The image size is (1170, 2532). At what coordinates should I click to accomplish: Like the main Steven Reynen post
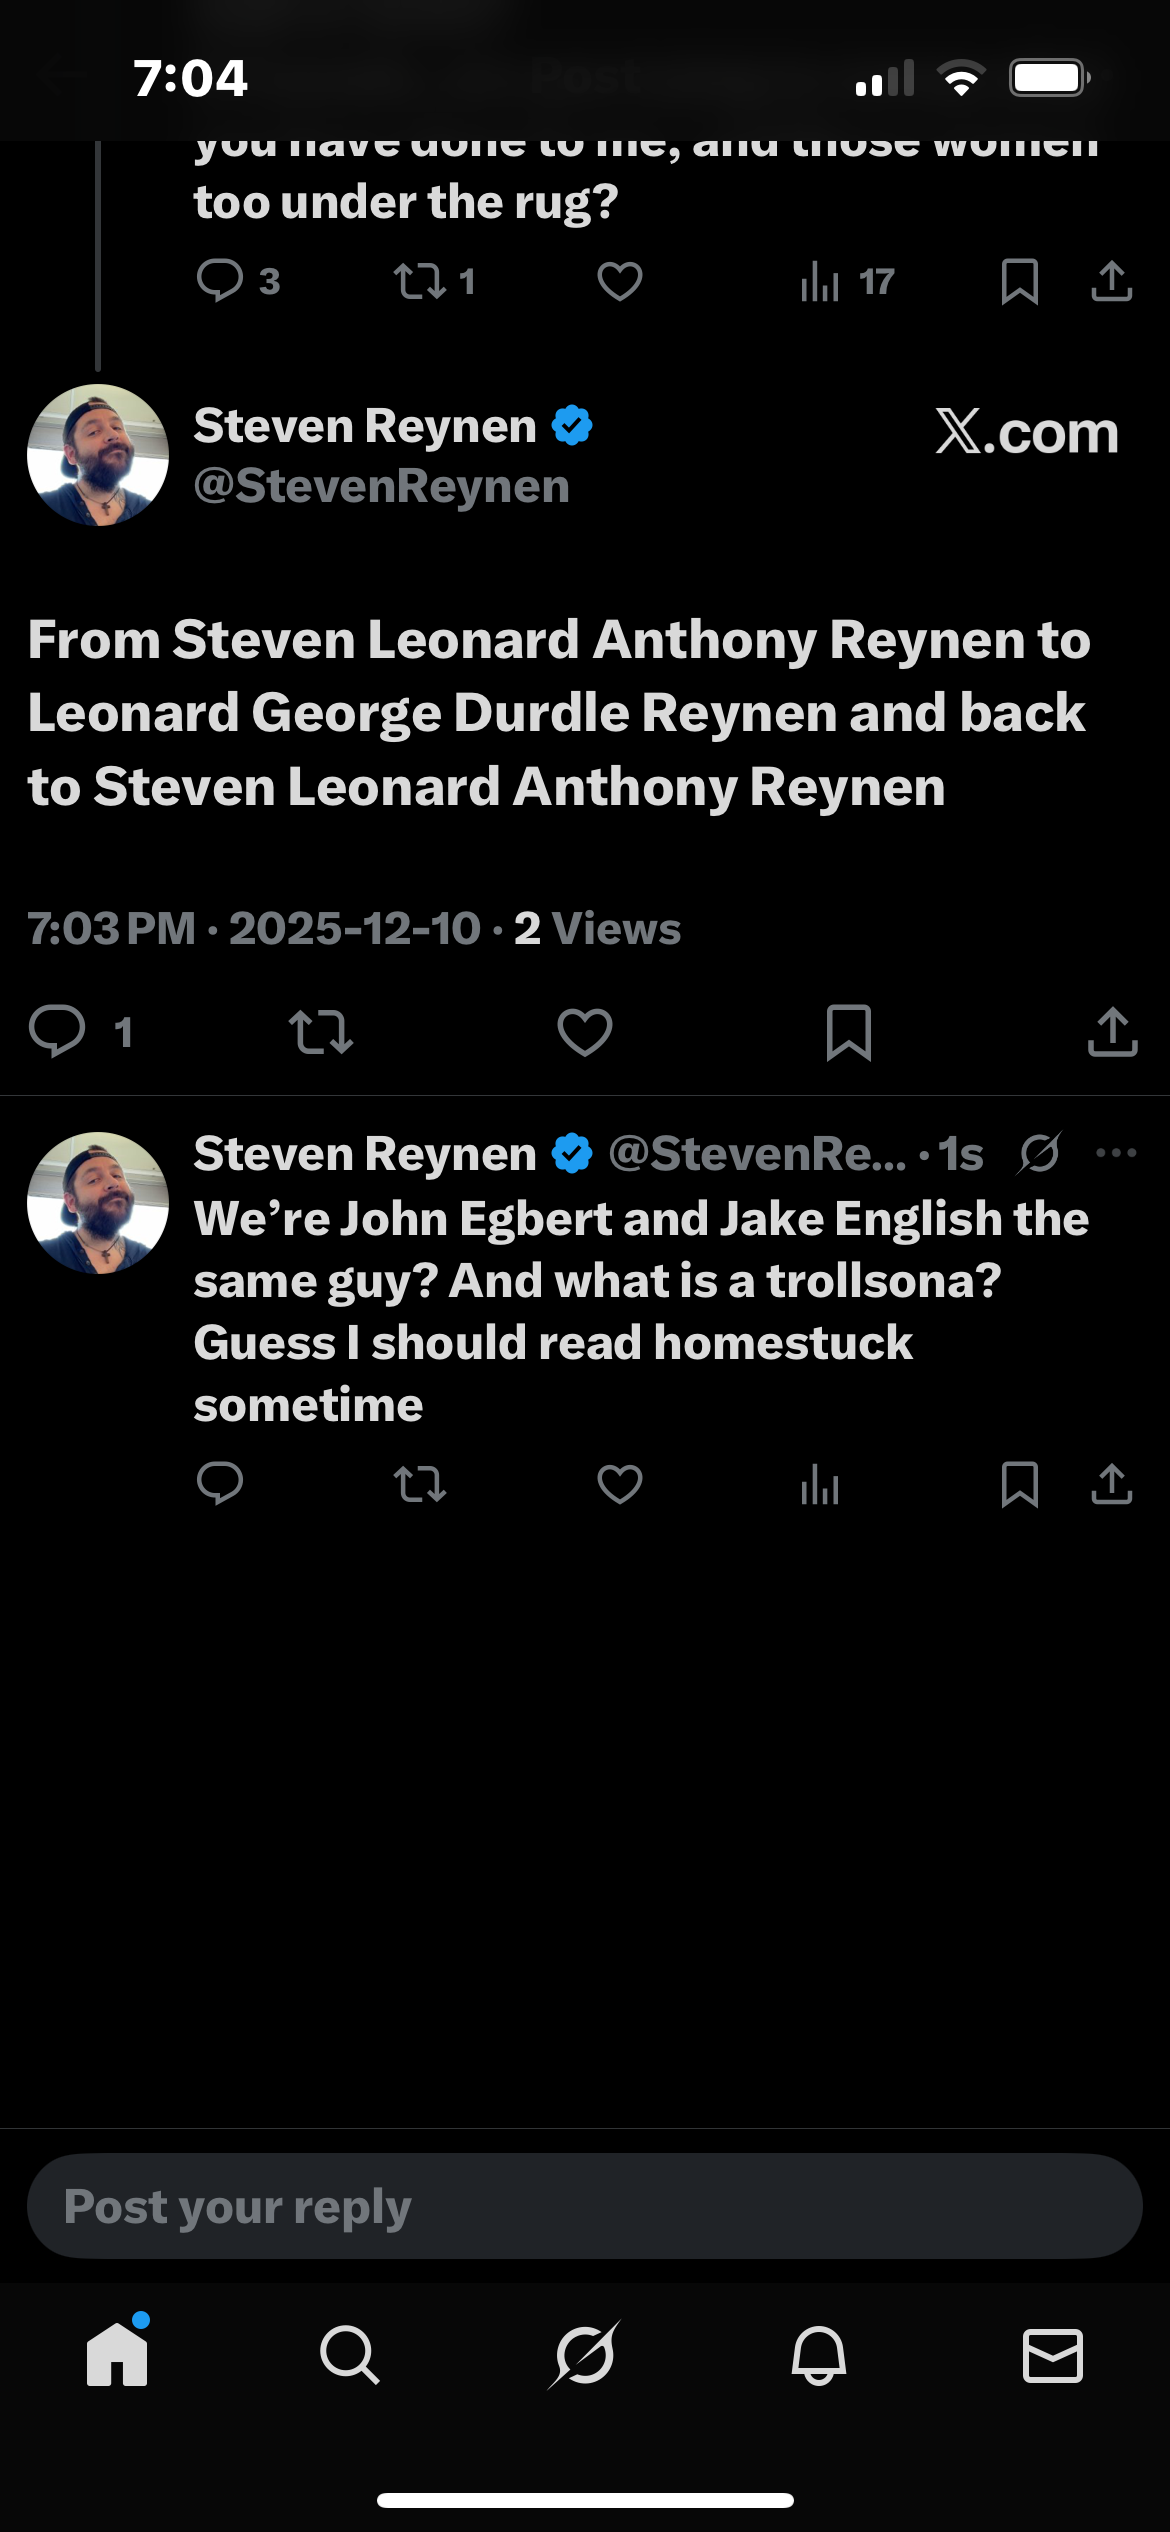pos(585,1032)
